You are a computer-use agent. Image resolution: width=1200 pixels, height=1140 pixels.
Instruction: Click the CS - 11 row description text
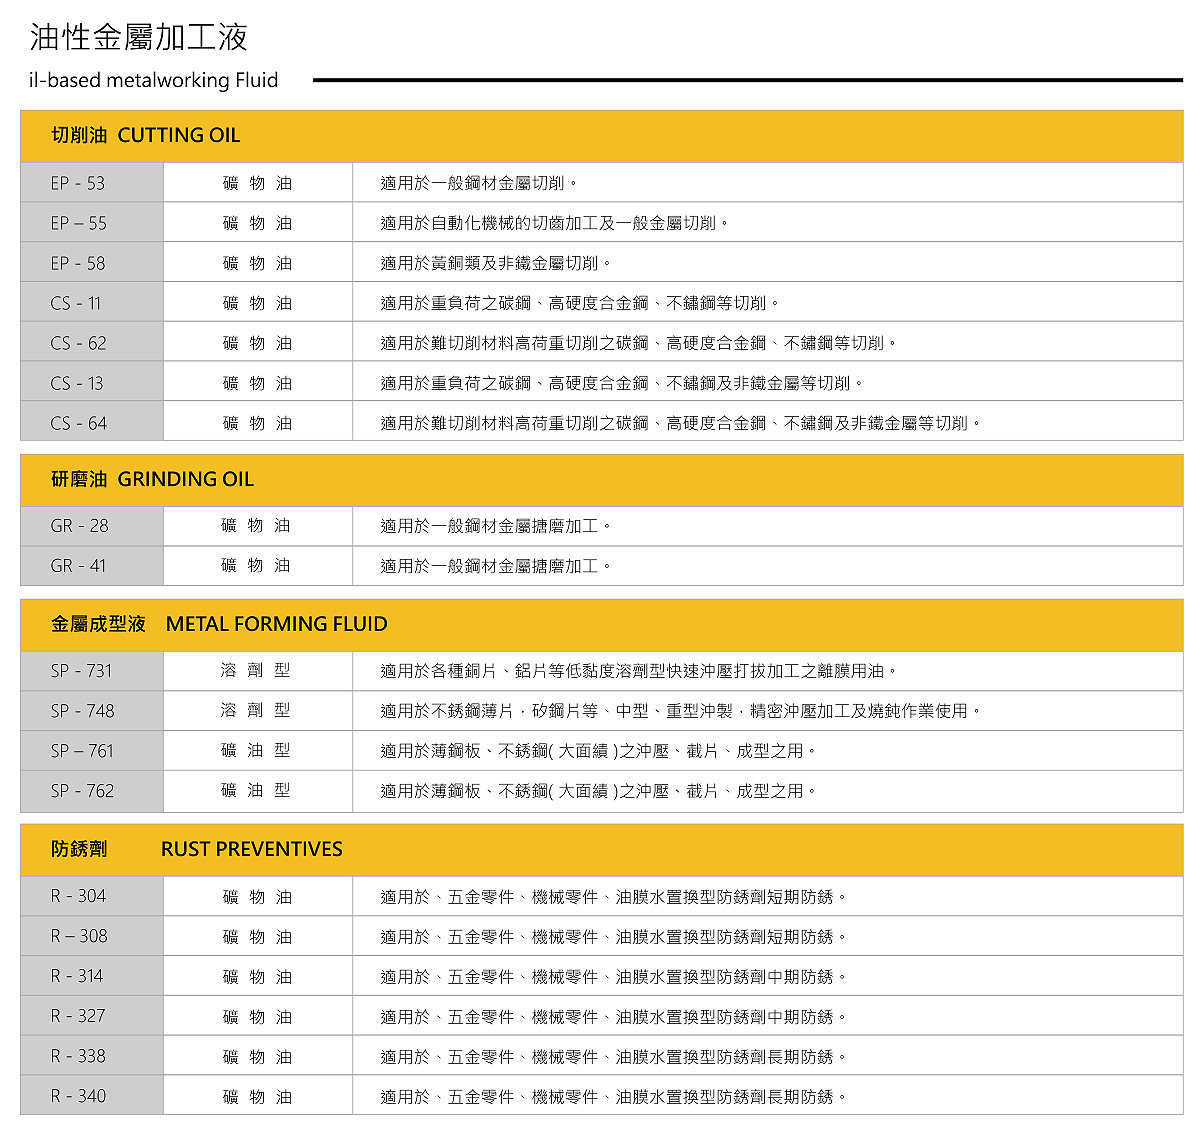pos(580,303)
